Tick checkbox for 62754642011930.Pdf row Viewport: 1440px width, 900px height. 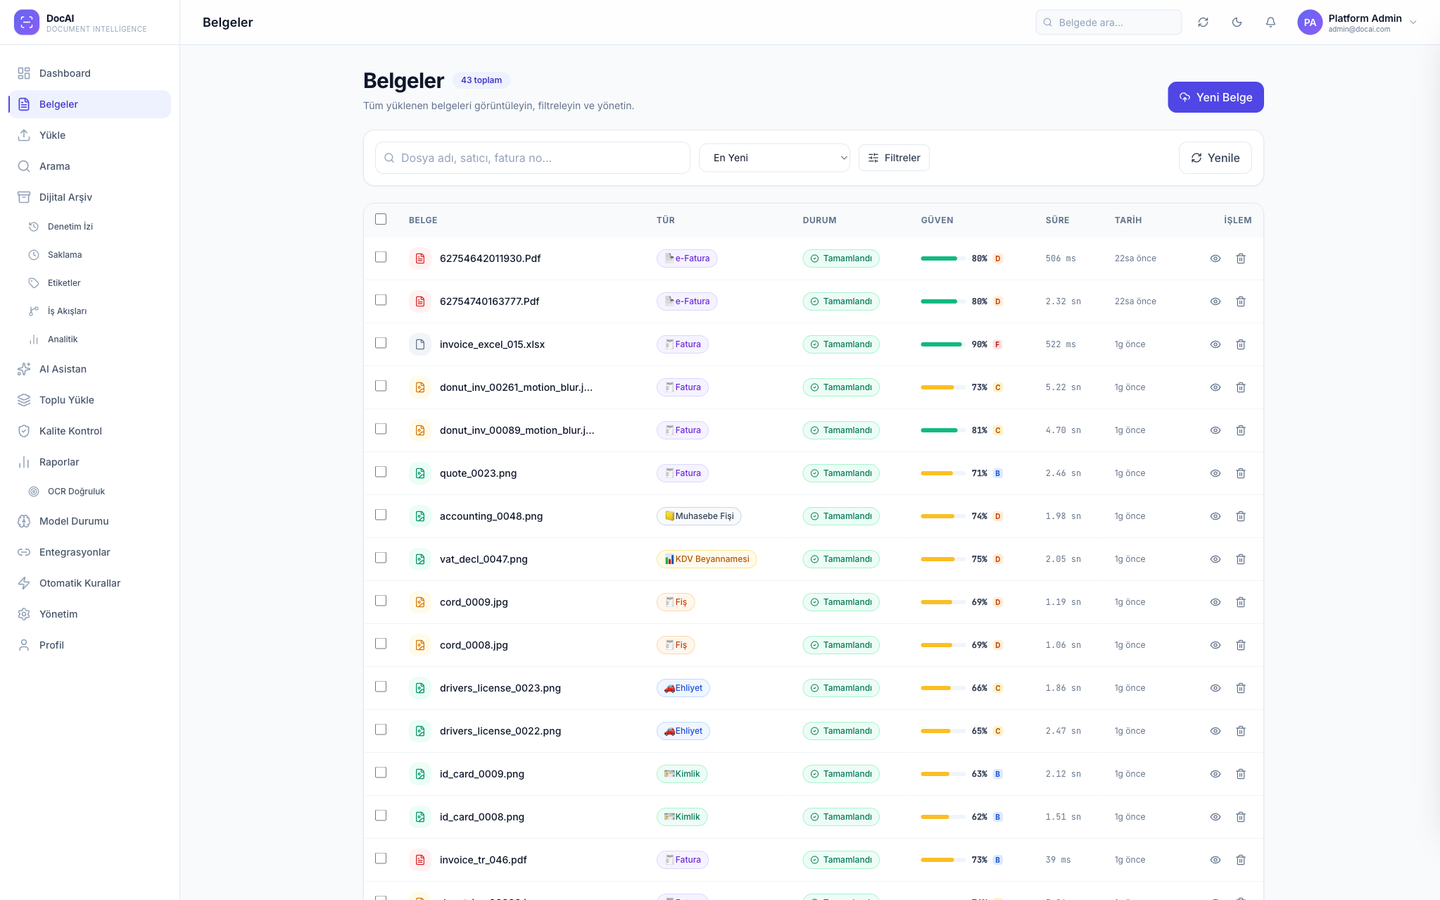pos(381,257)
